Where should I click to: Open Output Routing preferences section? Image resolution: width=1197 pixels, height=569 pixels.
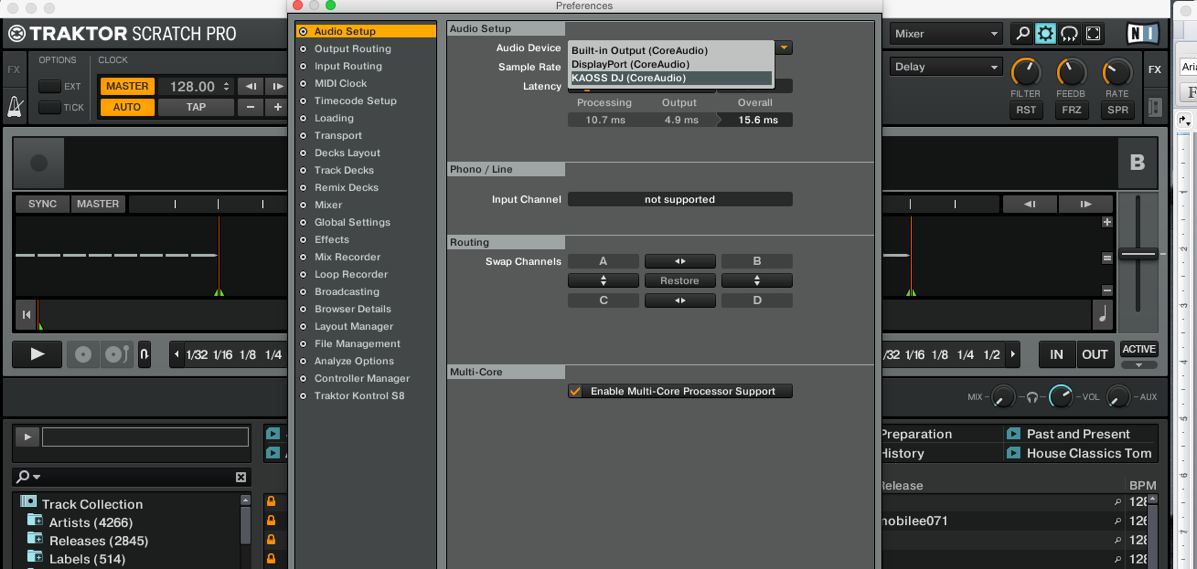[352, 49]
